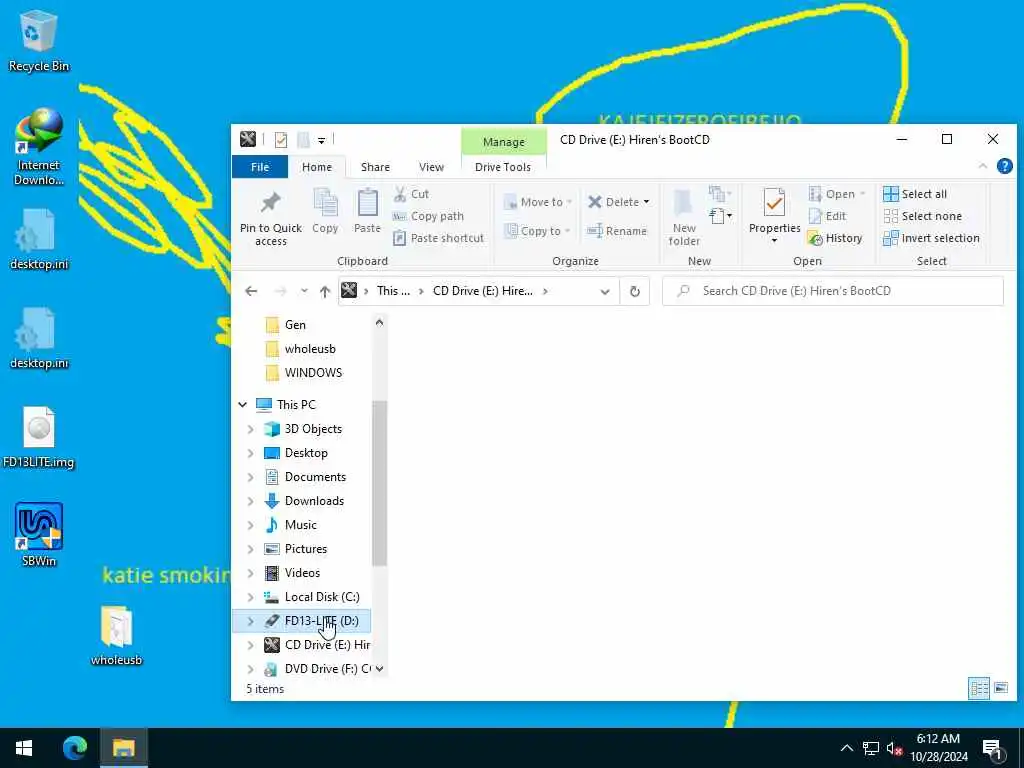Open file History command
Viewport: 1024px width, 768px height.
click(x=835, y=238)
